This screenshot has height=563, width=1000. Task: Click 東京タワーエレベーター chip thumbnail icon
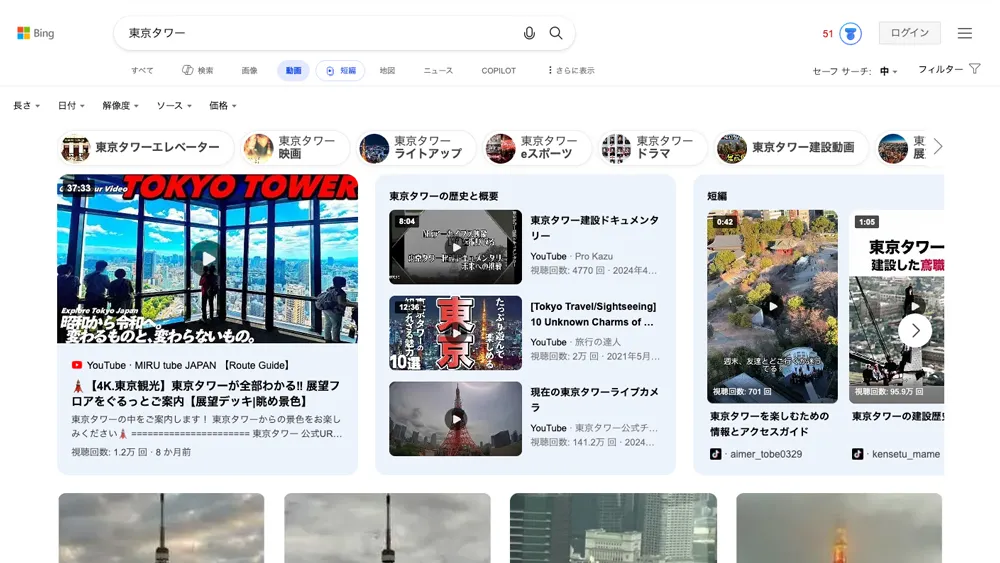75,147
